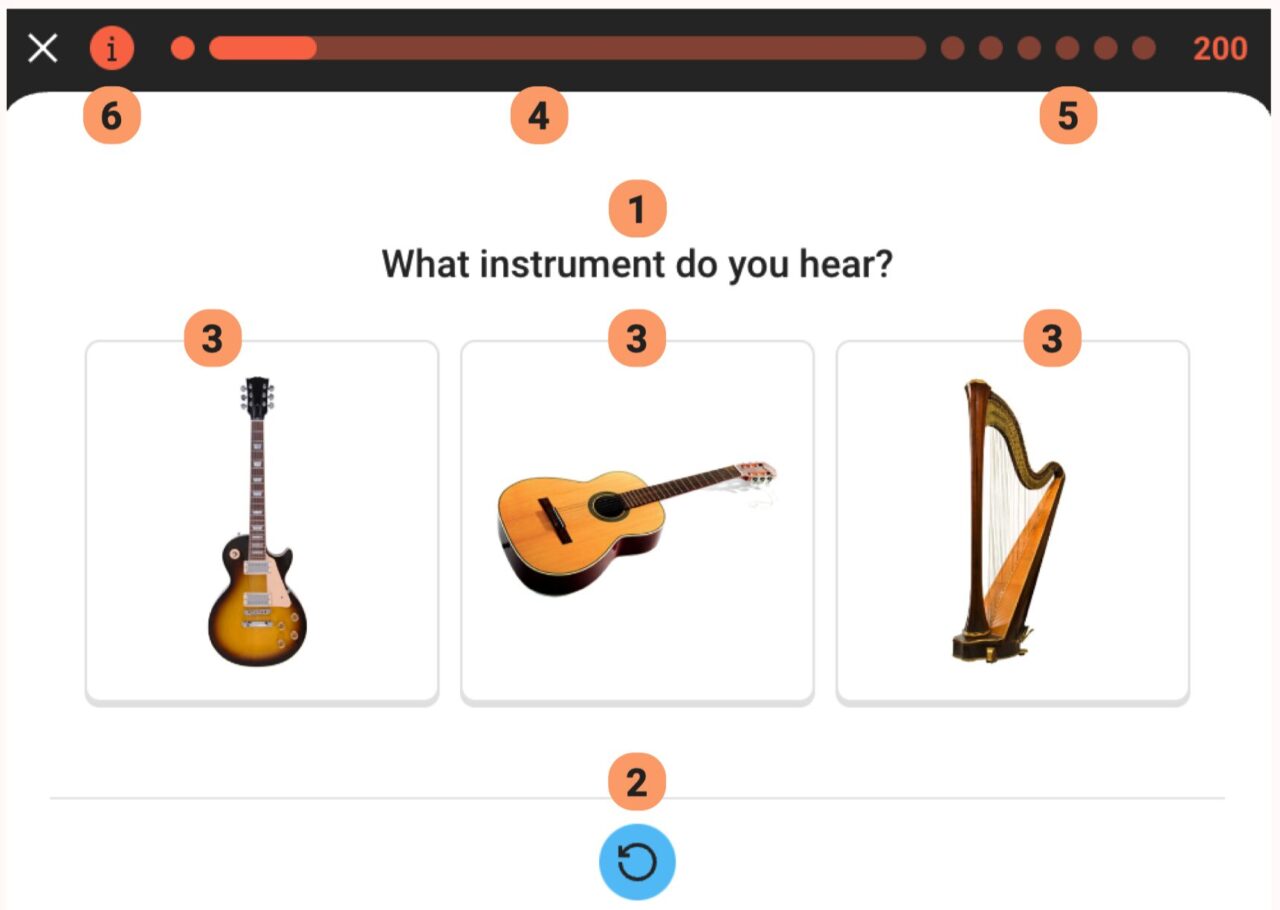
Task: Click the score value 200
Action: pyautogui.click(x=1220, y=48)
